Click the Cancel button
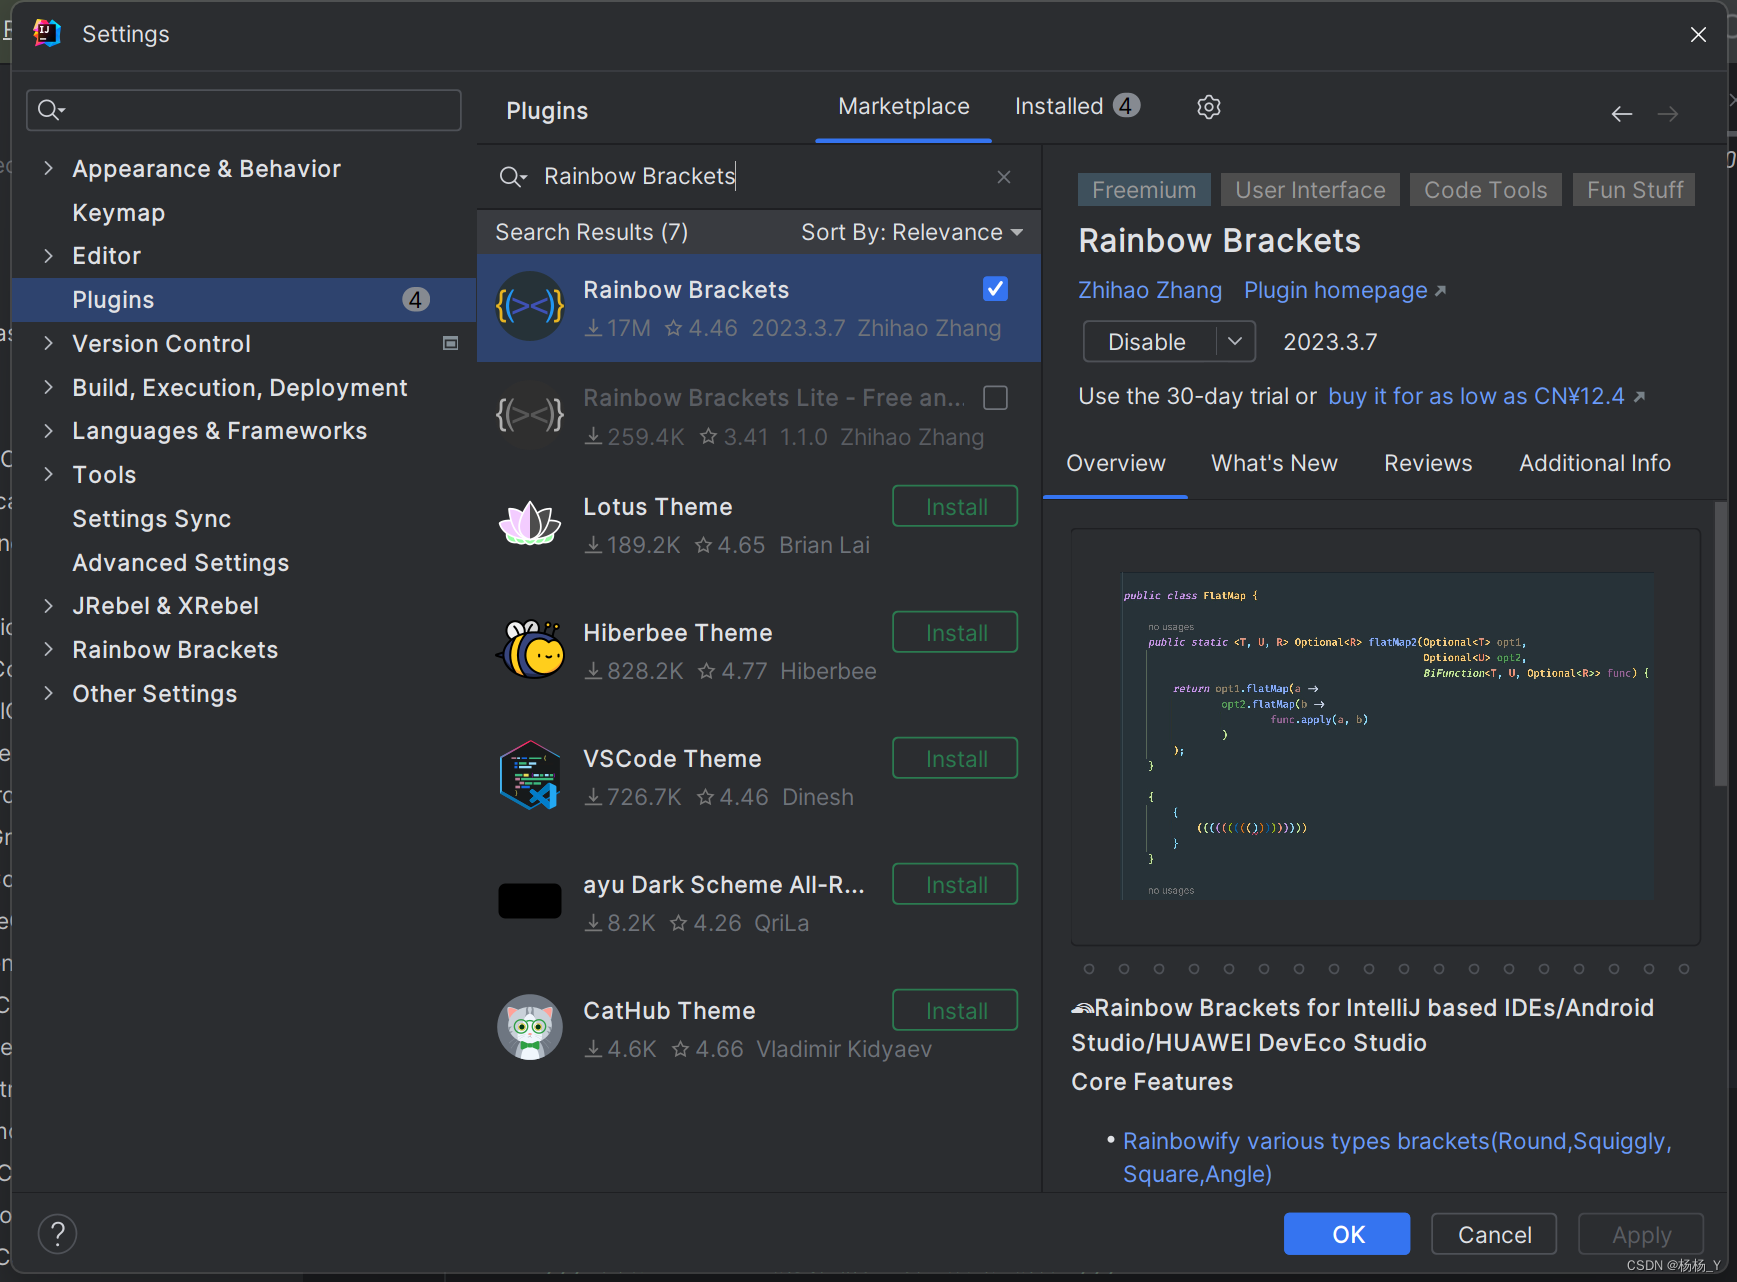Screen dimensions: 1737x1282 coord(1494,1234)
